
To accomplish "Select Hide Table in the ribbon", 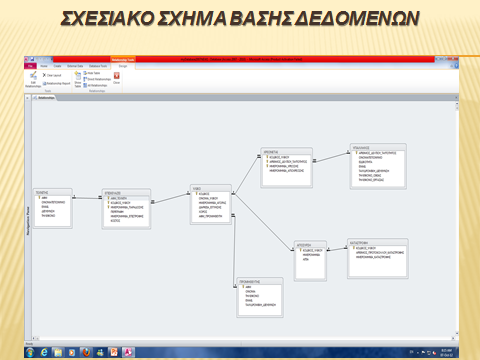I will tap(92, 73).
